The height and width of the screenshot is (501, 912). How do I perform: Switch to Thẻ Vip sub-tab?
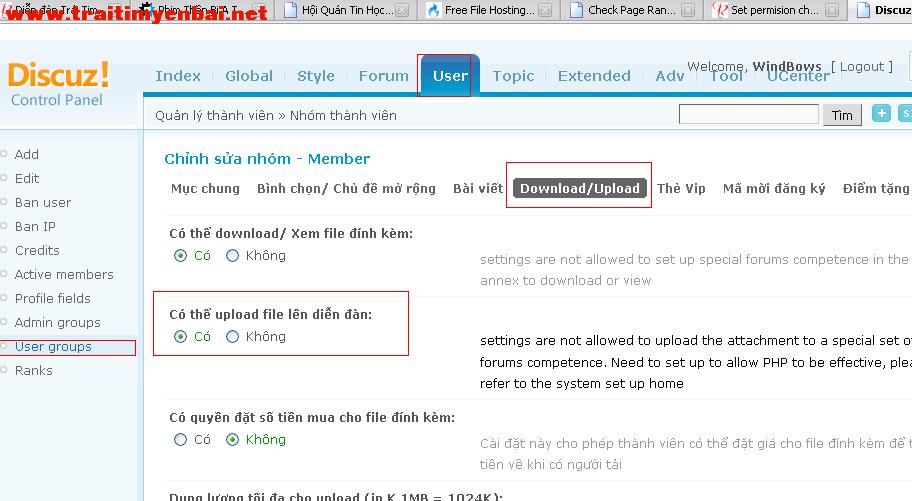click(x=681, y=189)
